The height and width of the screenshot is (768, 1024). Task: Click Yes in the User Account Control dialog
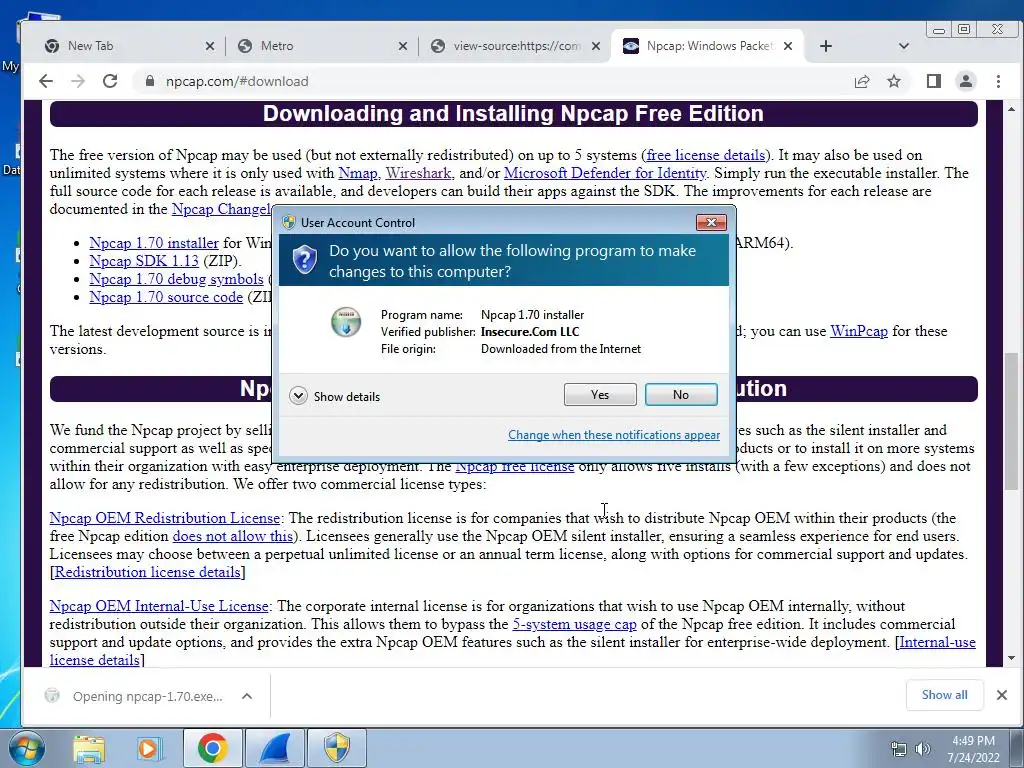(600, 394)
